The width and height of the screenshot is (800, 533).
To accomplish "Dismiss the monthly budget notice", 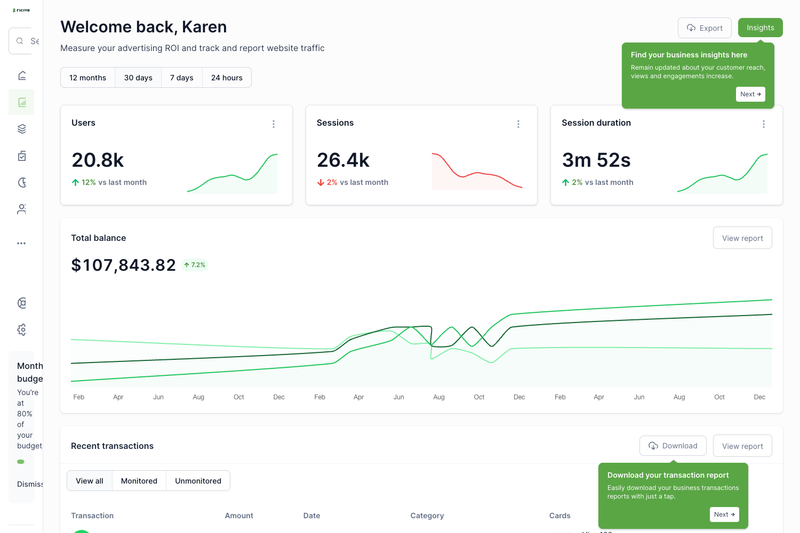I will tap(30, 484).
